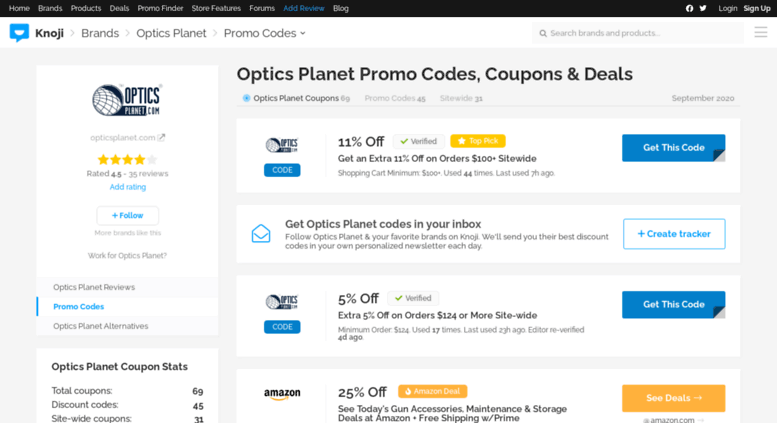Click the star rating in sidebar
Screen dimensions: 777x423
click(x=127, y=159)
